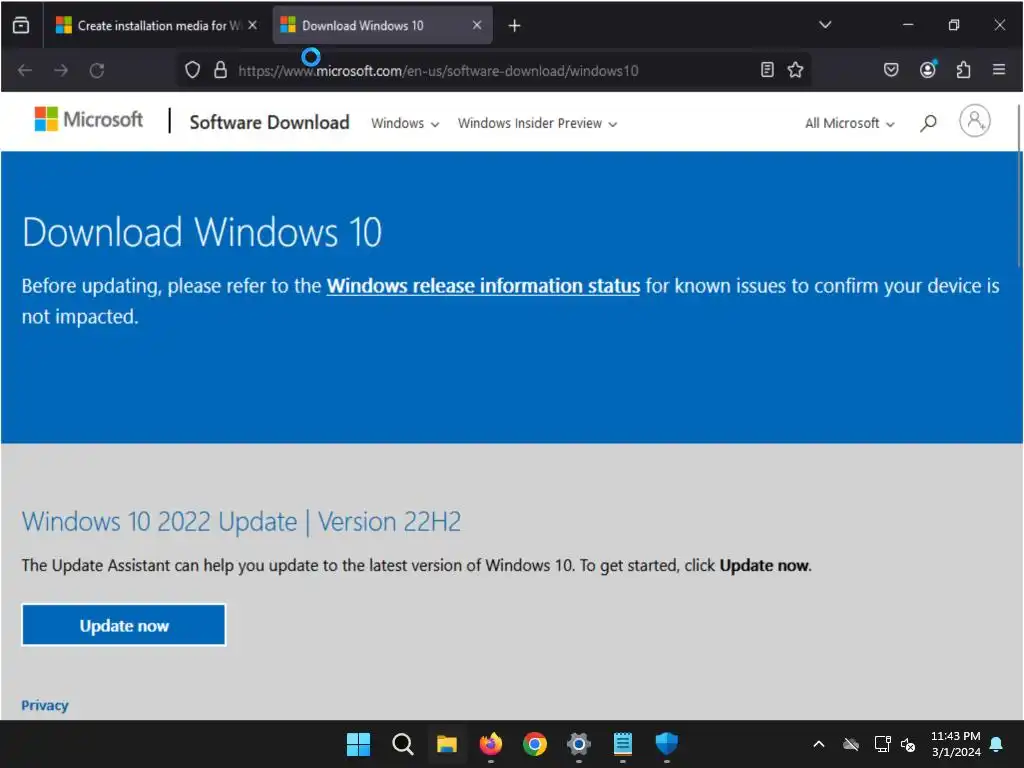Show hidden tray icons chevron

click(818, 744)
